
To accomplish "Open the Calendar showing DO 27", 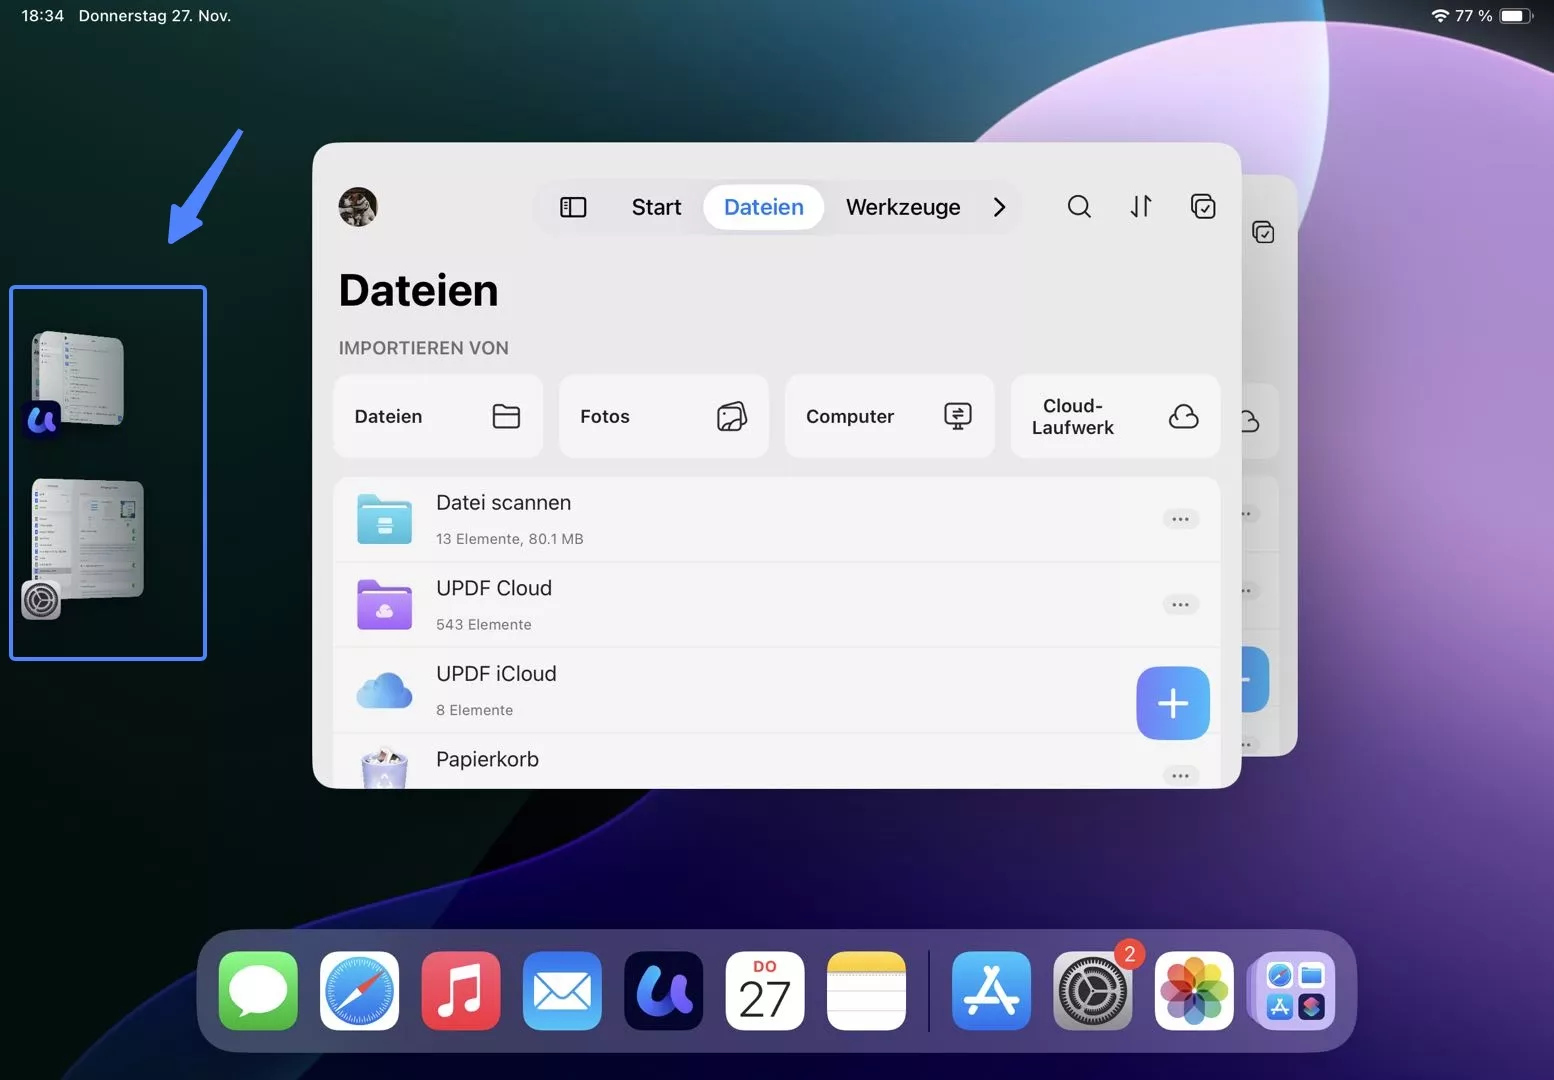I will tap(764, 991).
